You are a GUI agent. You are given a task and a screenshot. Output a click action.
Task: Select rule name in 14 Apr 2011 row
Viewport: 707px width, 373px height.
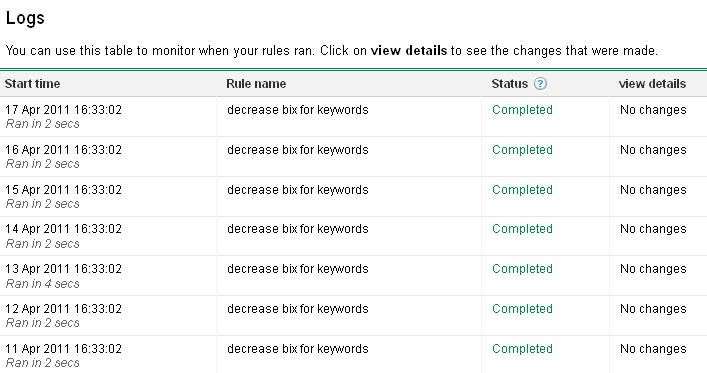point(298,229)
